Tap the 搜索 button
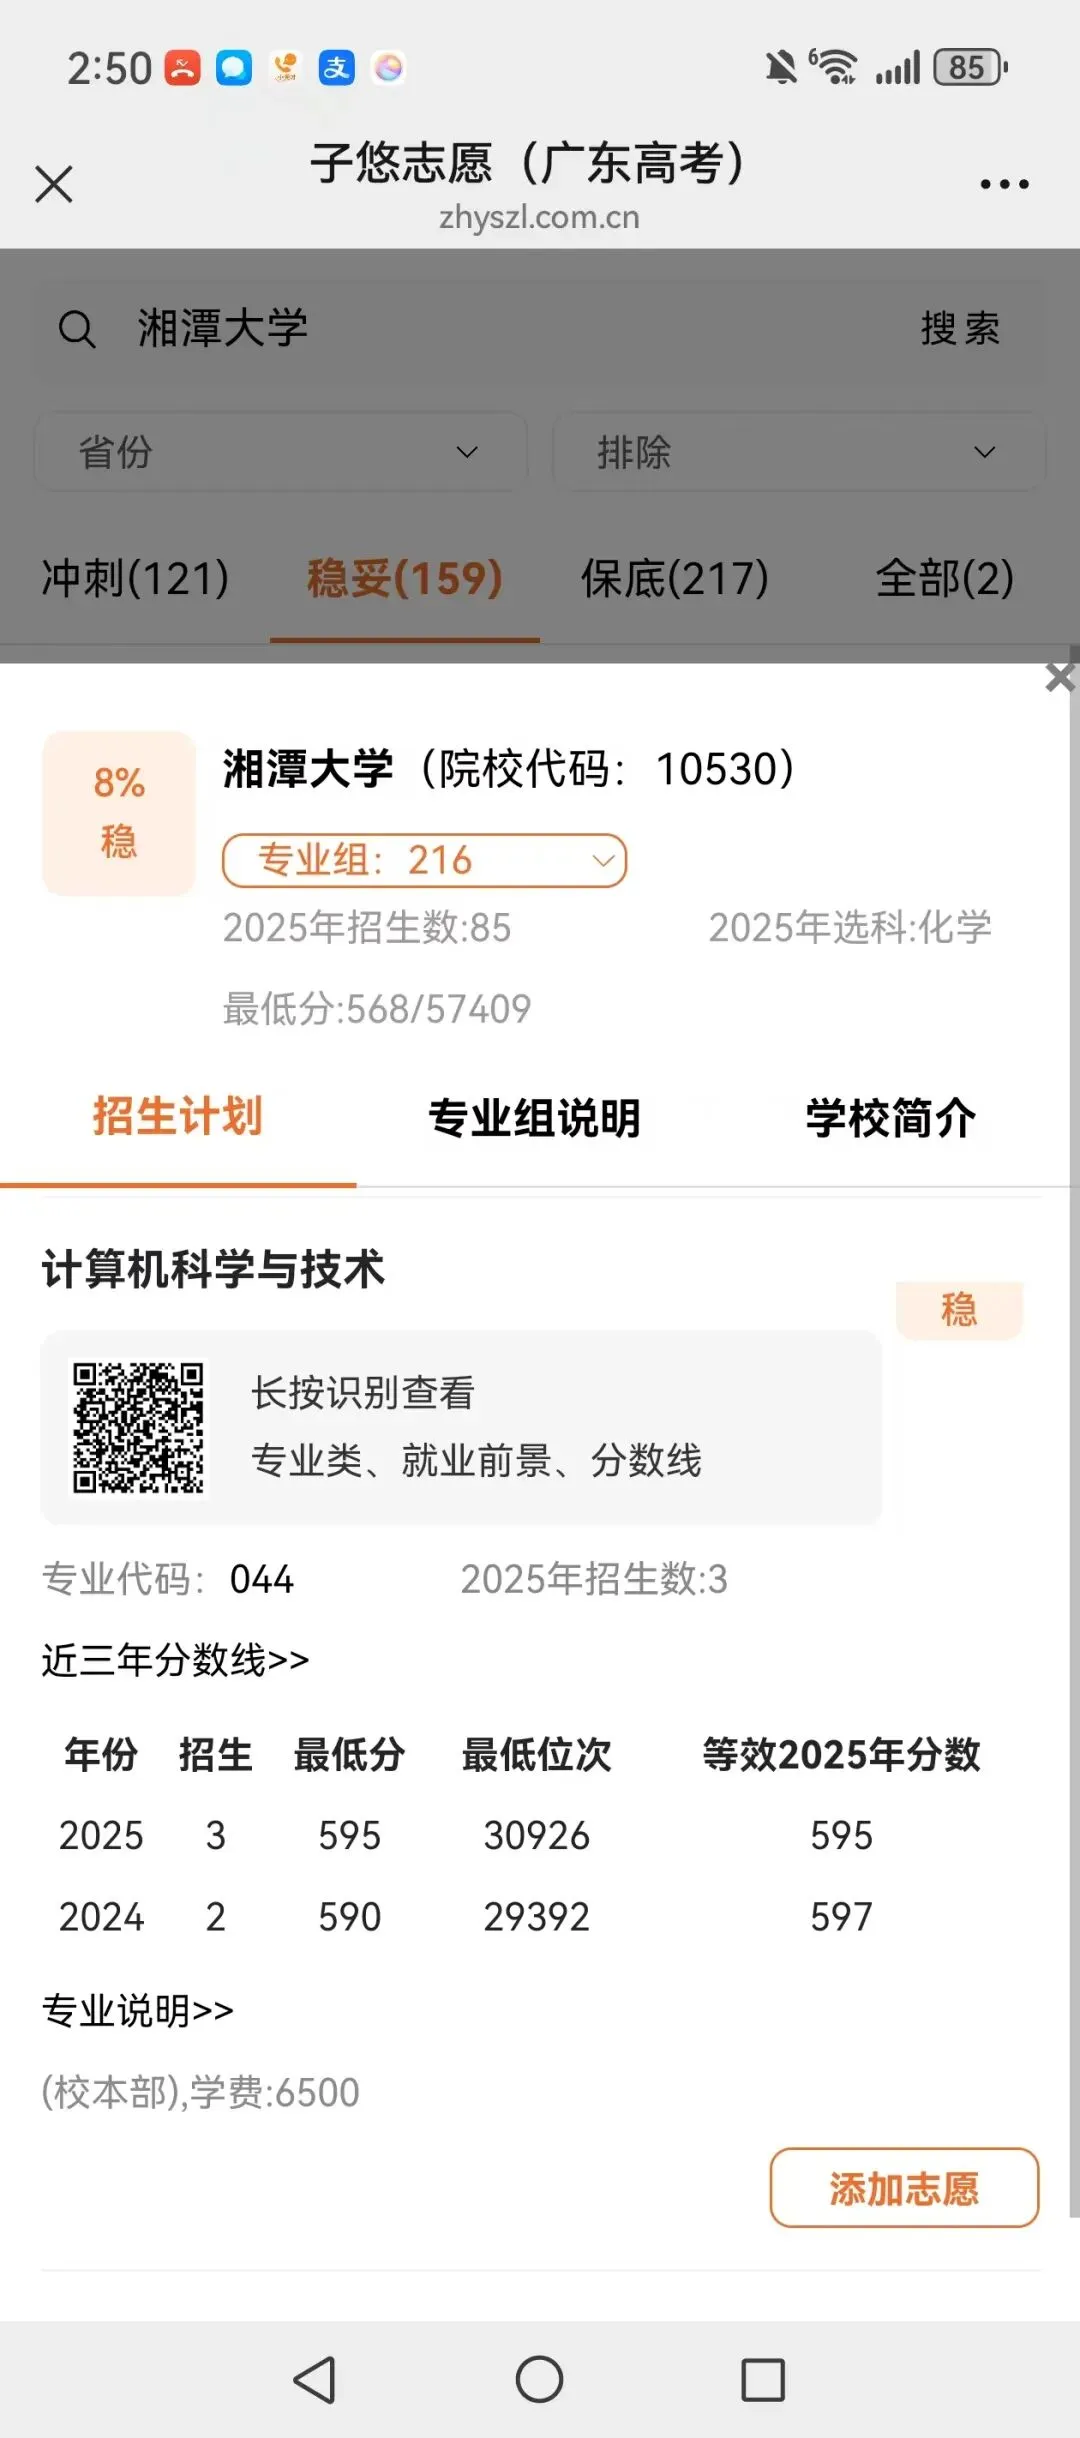This screenshot has width=1080, height=2438. [x=960, y=328]
